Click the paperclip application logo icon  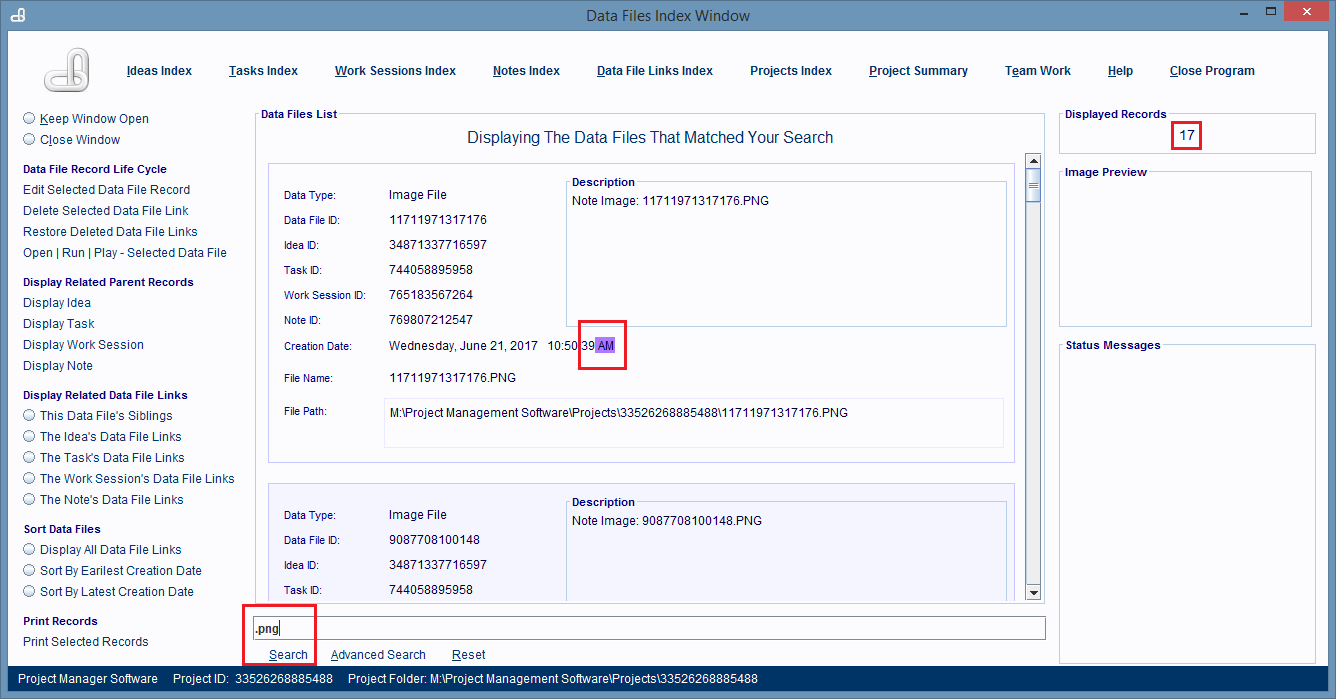[x=69, y=70]
